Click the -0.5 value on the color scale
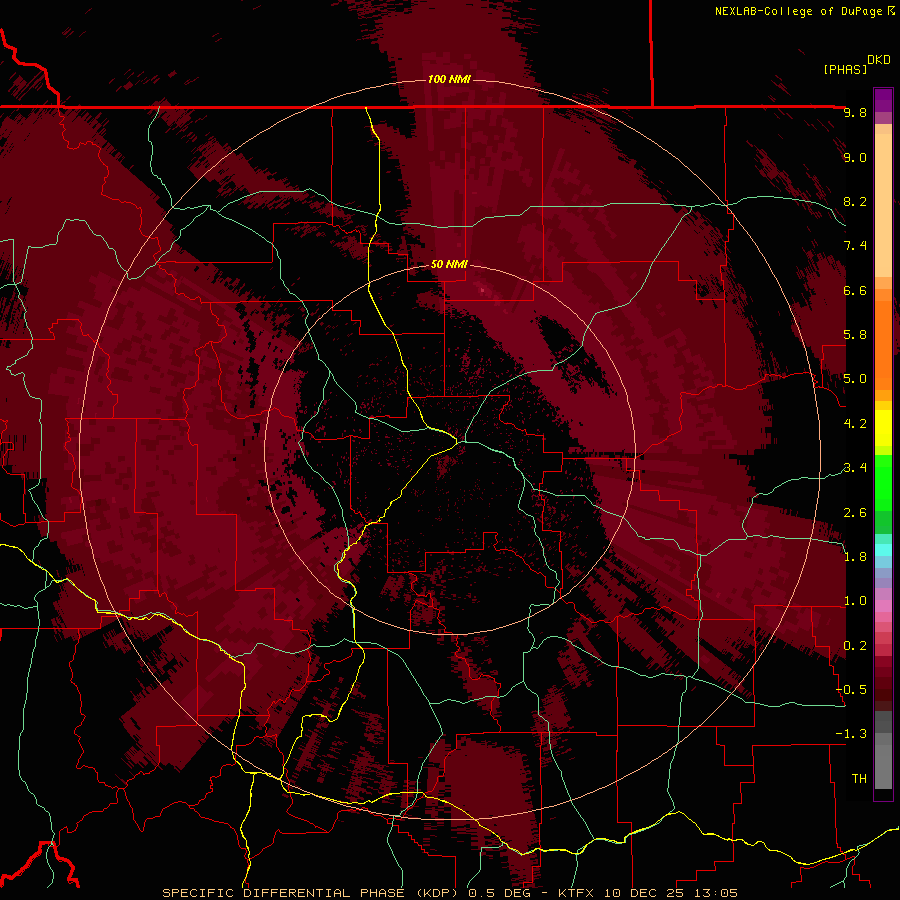The image size is (900, 900). 851,690
